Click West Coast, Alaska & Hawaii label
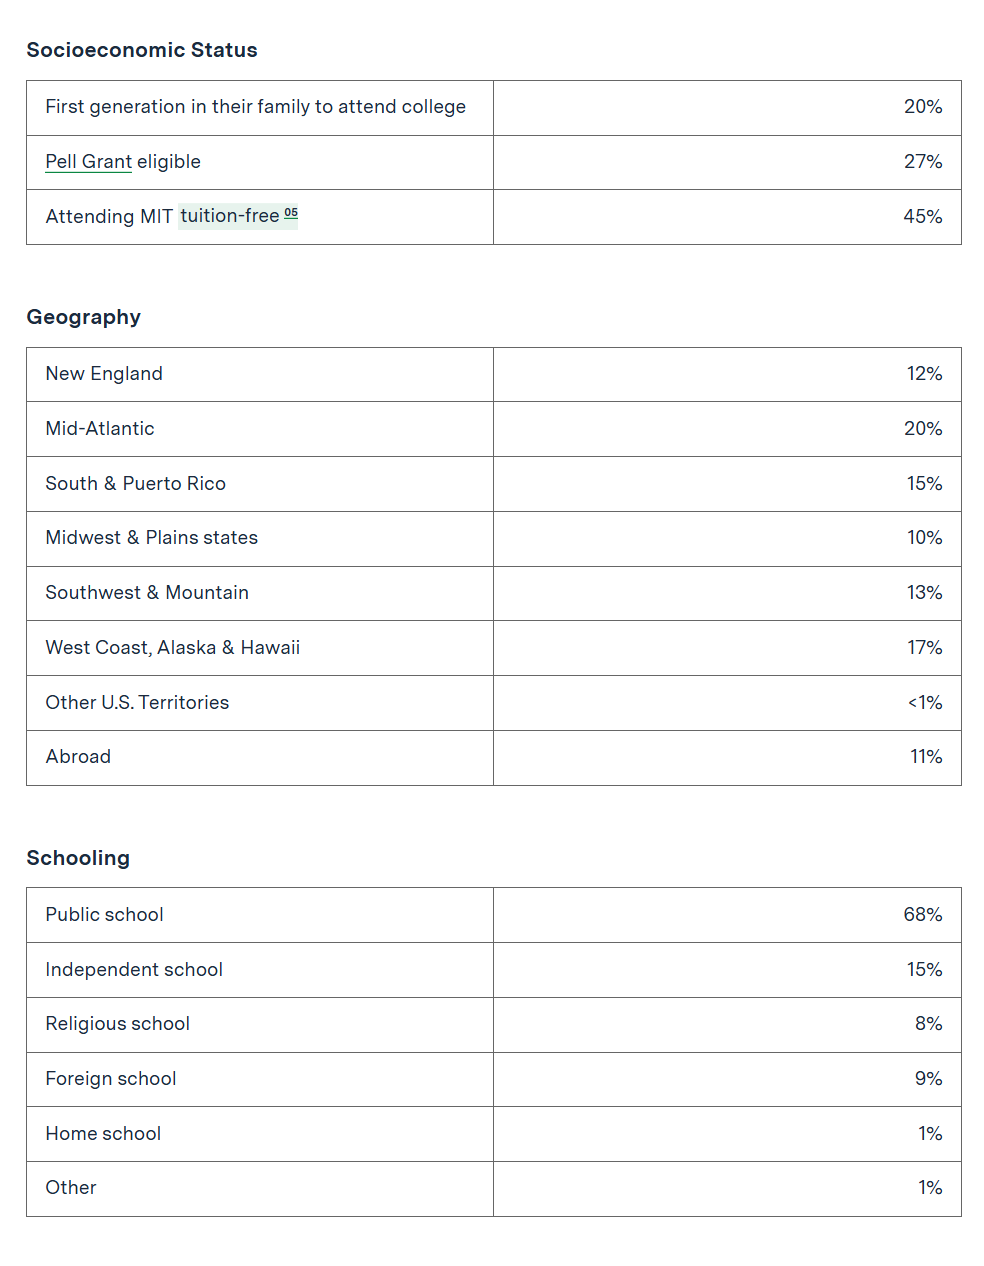984x1266 pixels. tap(172, 648)
